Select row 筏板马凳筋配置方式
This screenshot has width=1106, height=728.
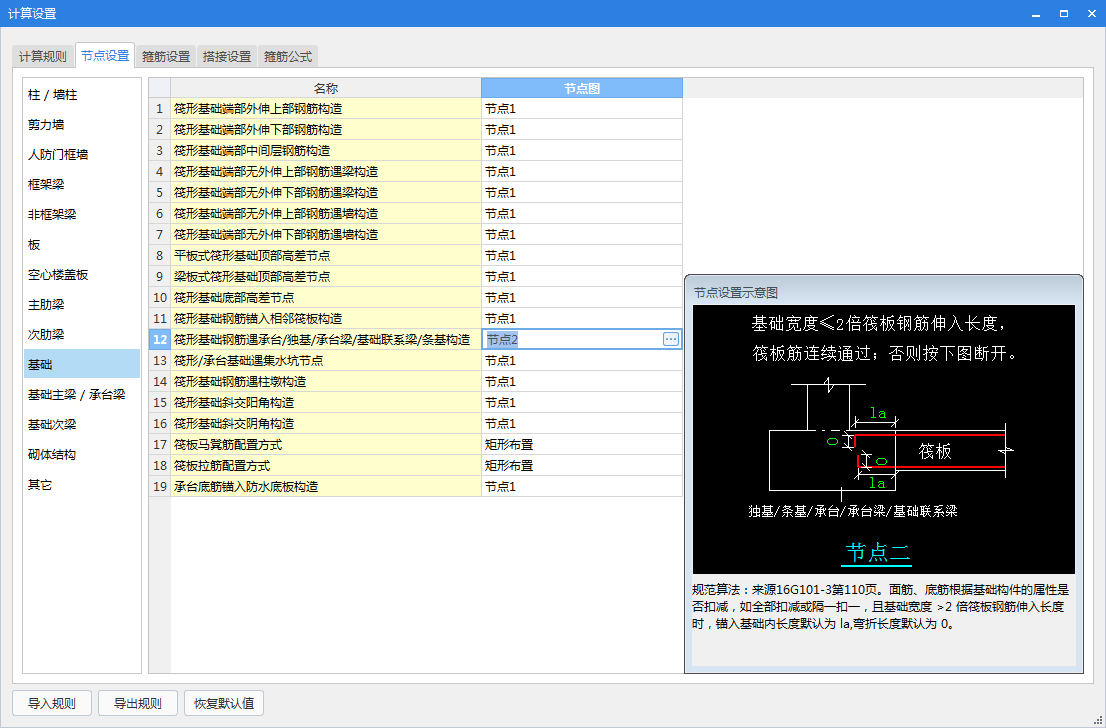pyautogui.click(x=326, y=444)
